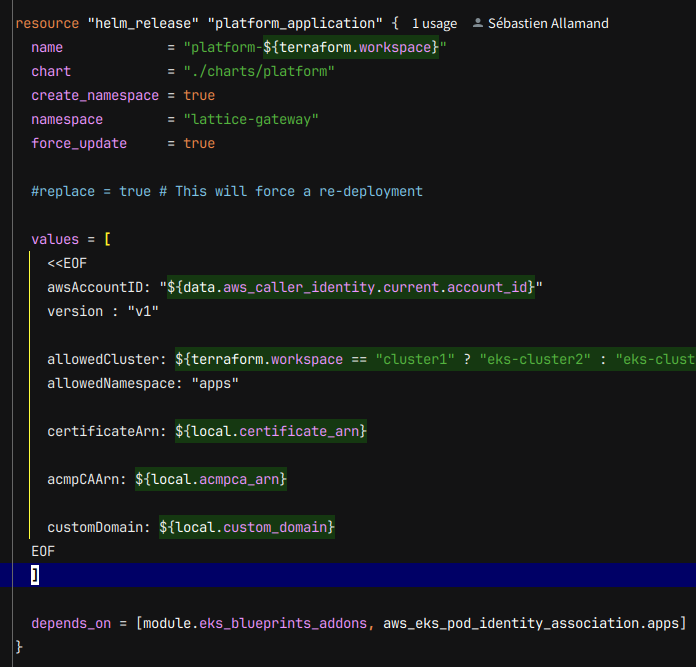Click the true value of force_update
696x667 pixels.
(199, 143)
